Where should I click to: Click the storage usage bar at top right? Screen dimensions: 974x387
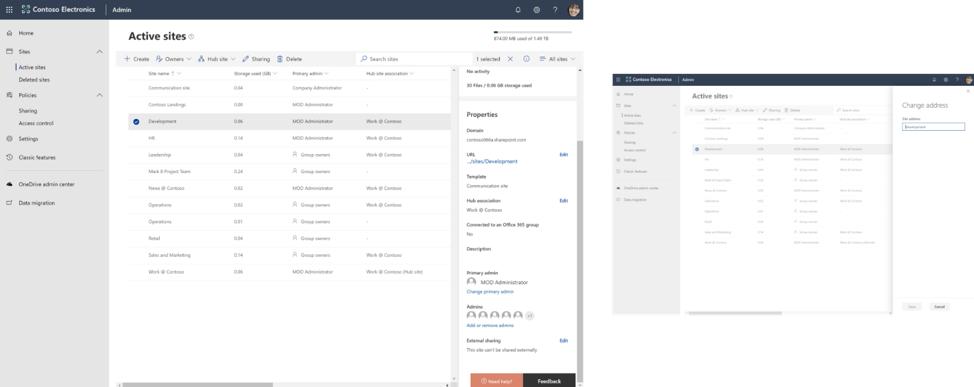[532, 32]
